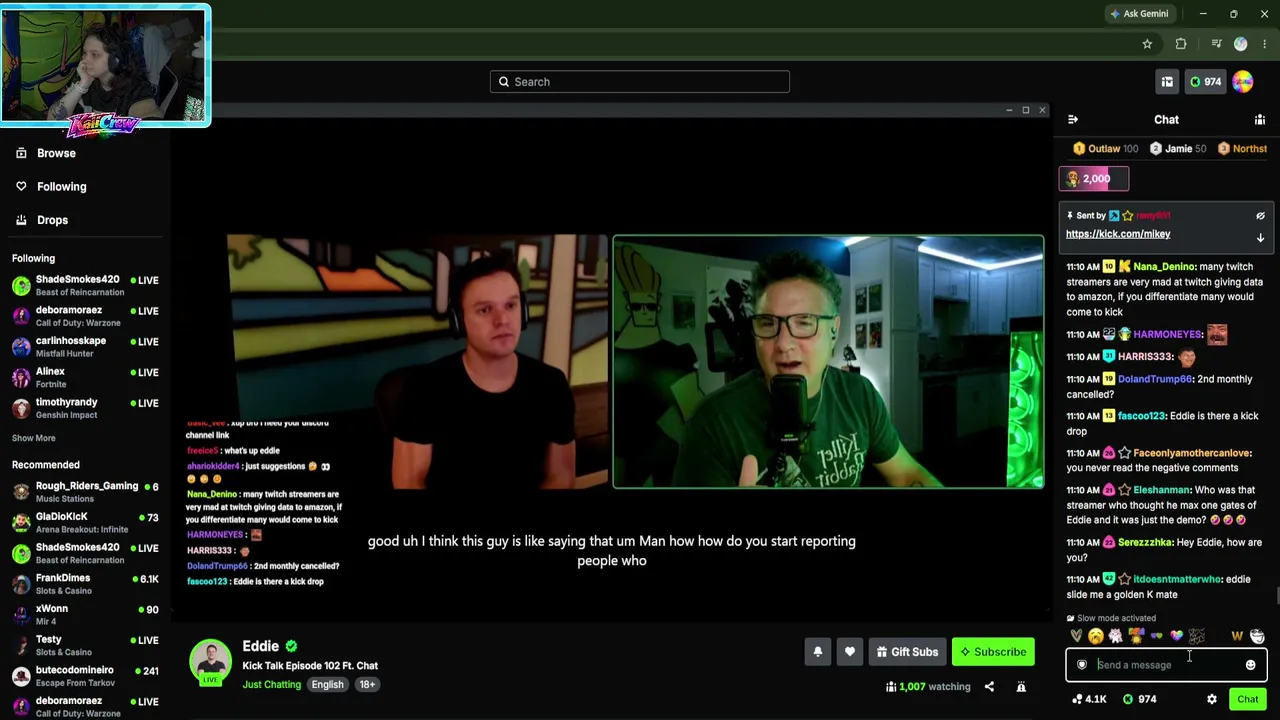Open xWonn Mir 4 channel
Screen dimensions: 1280x720
pos(85,615)
